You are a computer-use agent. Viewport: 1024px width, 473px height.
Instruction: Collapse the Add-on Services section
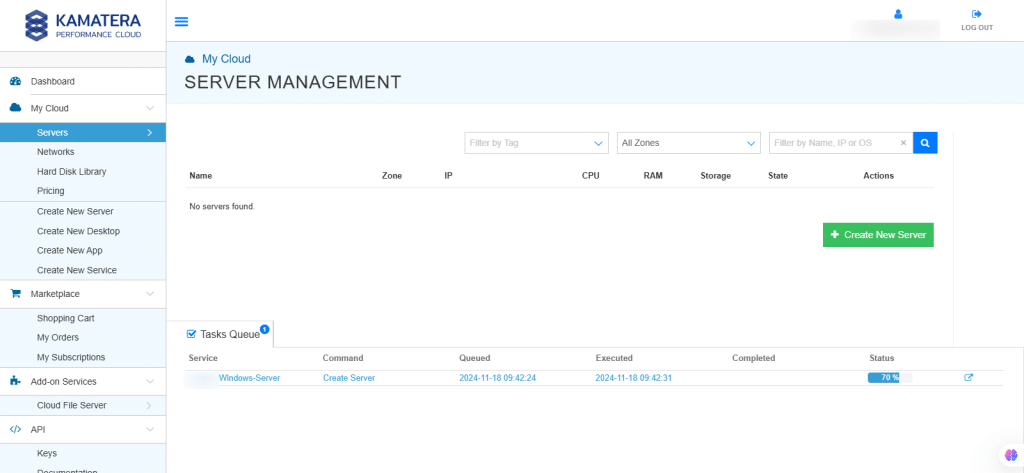click(x=149, y=381)
